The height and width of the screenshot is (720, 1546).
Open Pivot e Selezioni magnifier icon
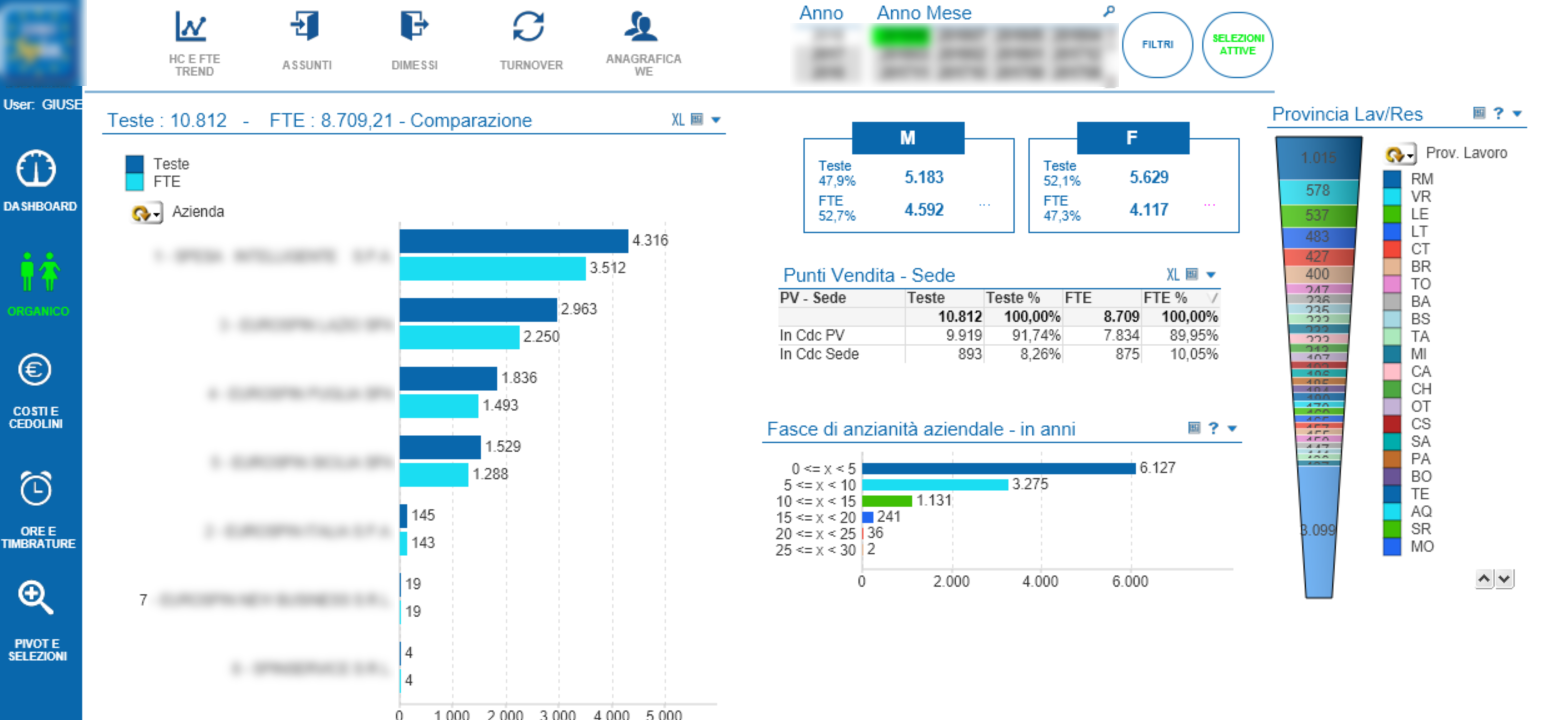[x=36, y=598]
